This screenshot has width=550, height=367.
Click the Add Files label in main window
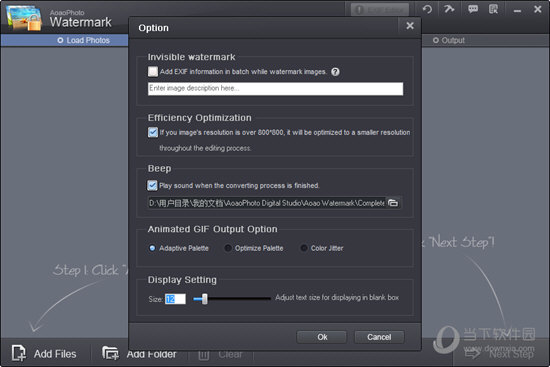click(55, 354)
